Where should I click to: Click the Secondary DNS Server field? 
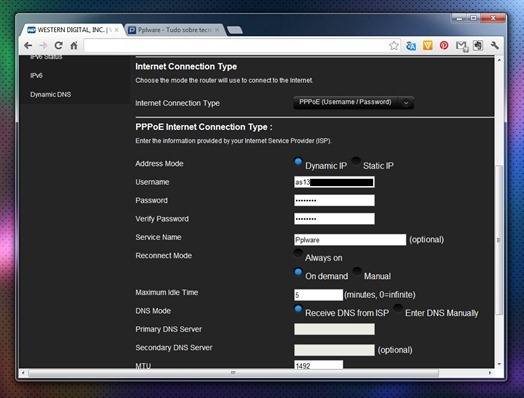(x=334, y=350)
